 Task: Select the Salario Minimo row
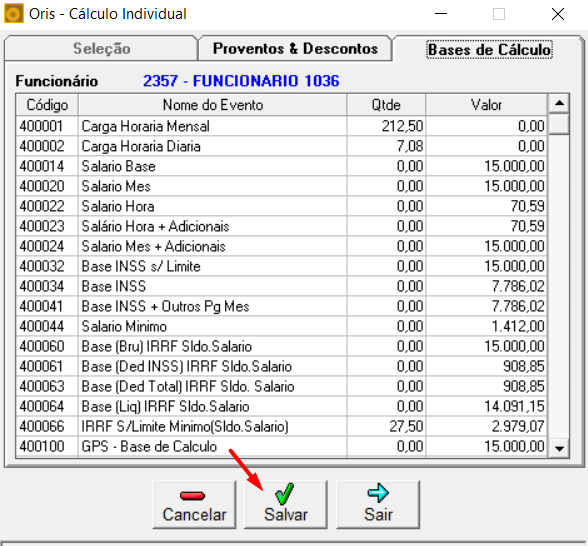coord(281,326)
